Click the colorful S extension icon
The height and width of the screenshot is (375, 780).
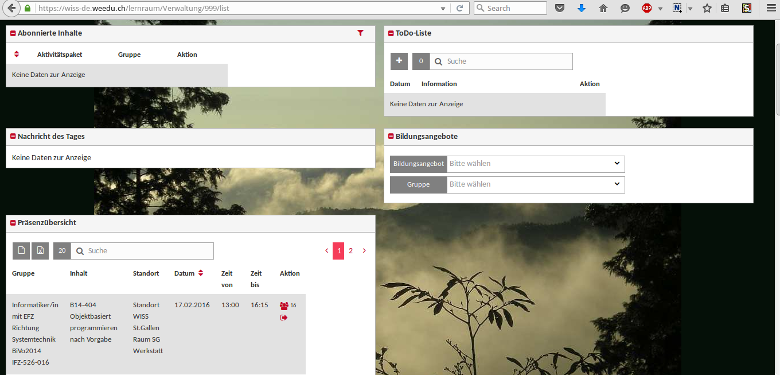point(746,8)
